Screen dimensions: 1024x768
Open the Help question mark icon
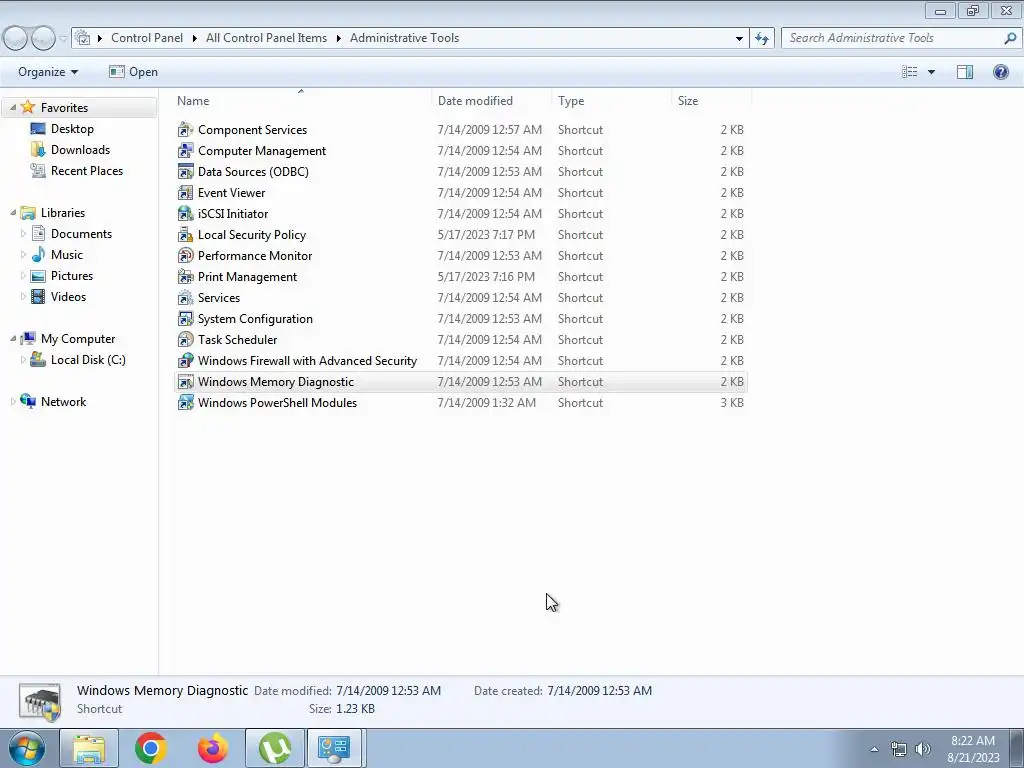pyautogui.click(x=1000, y=72)
